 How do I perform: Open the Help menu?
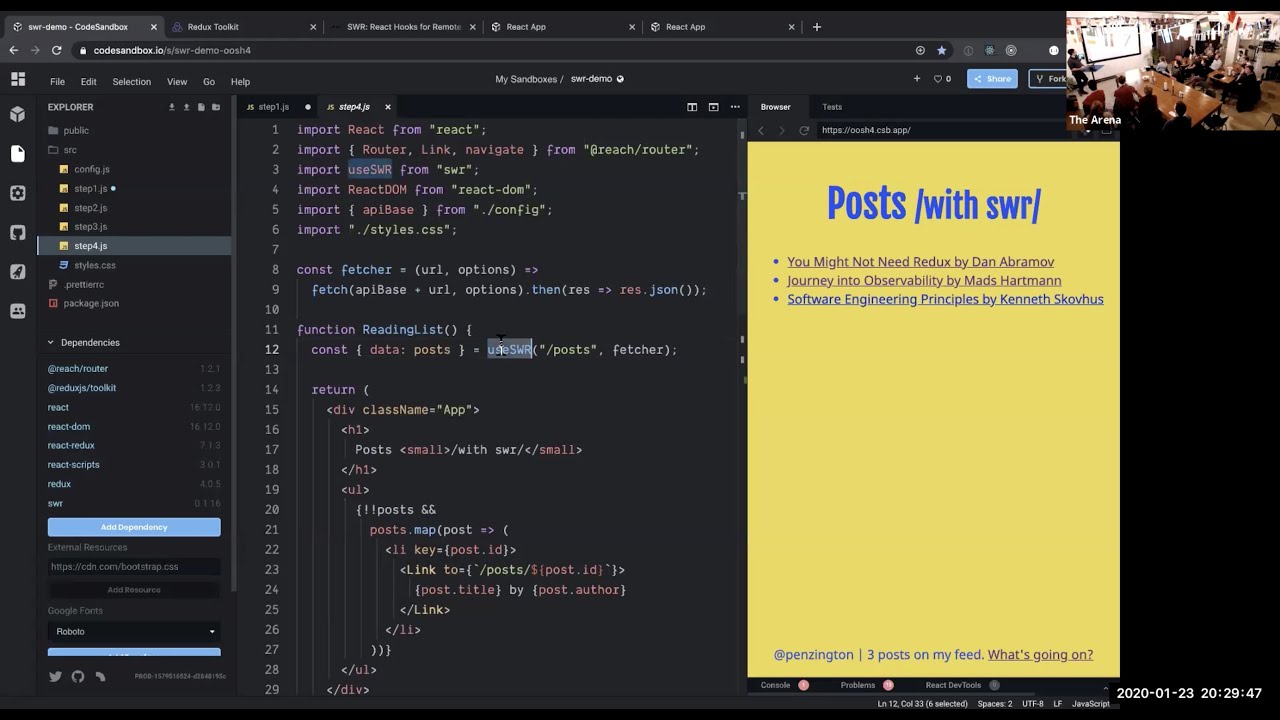[240, 82]
